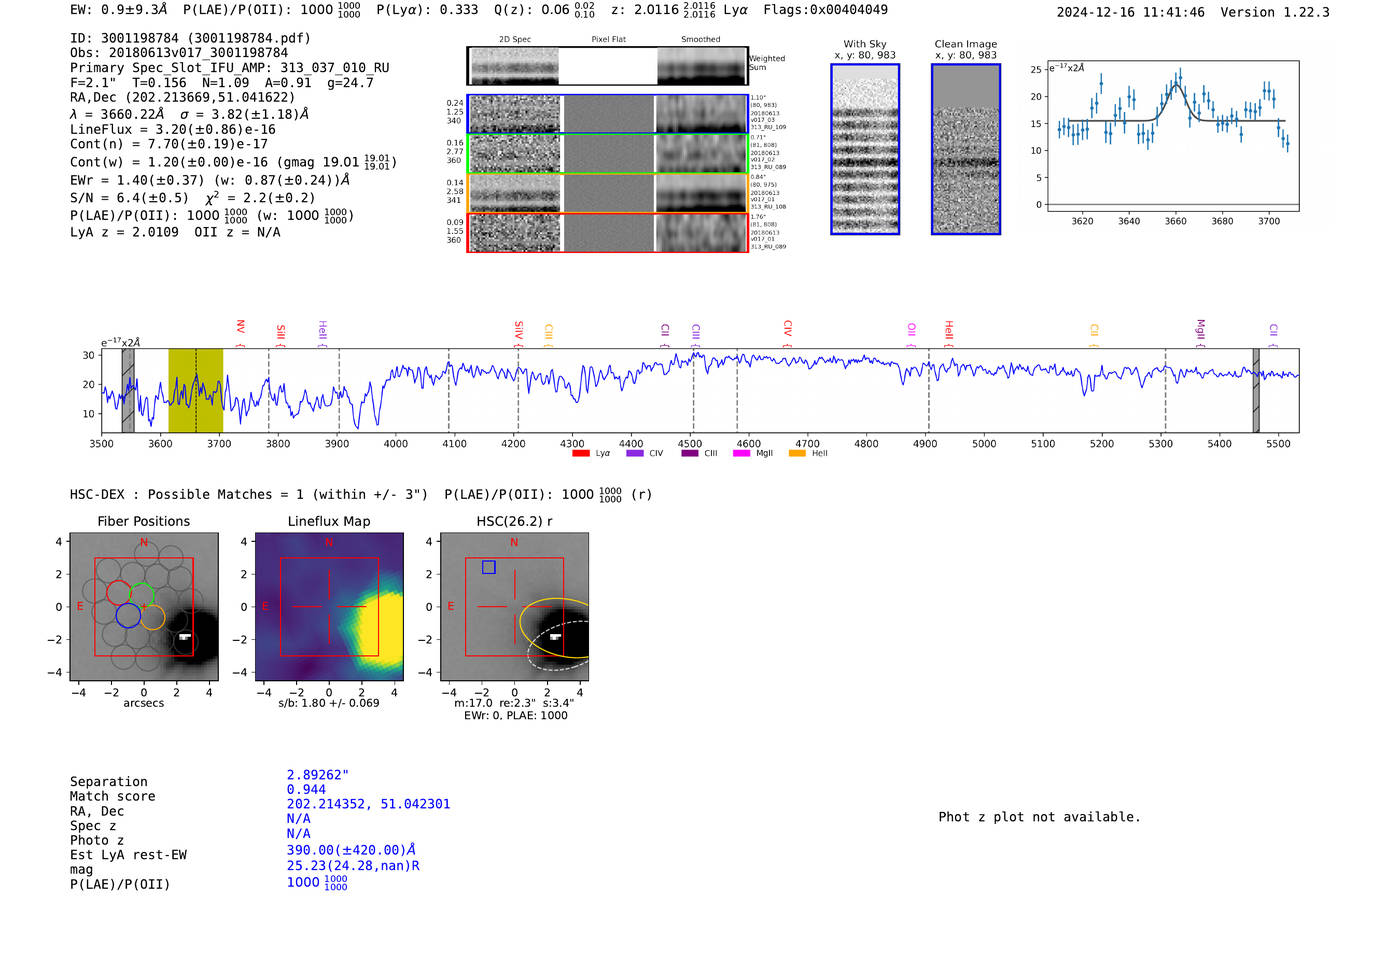Image resolution: width=1400 pixels, height=953 pixels.
Task: Open the With Sky image thumbnail
Action: pos(865,149)
